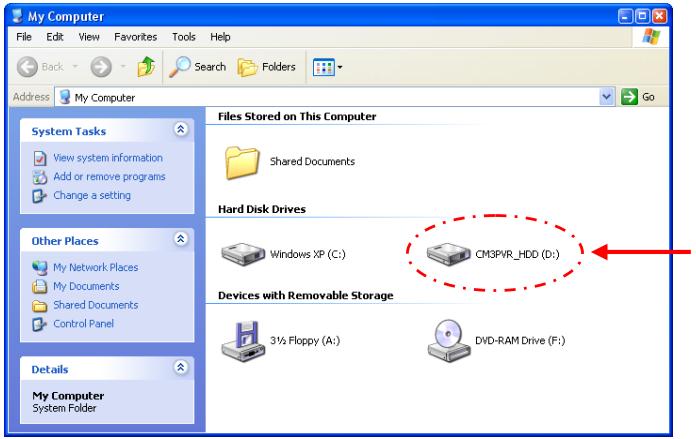696x439 pixels.
Task: Collapse the System Tasks panel
Action: [181, 130]
